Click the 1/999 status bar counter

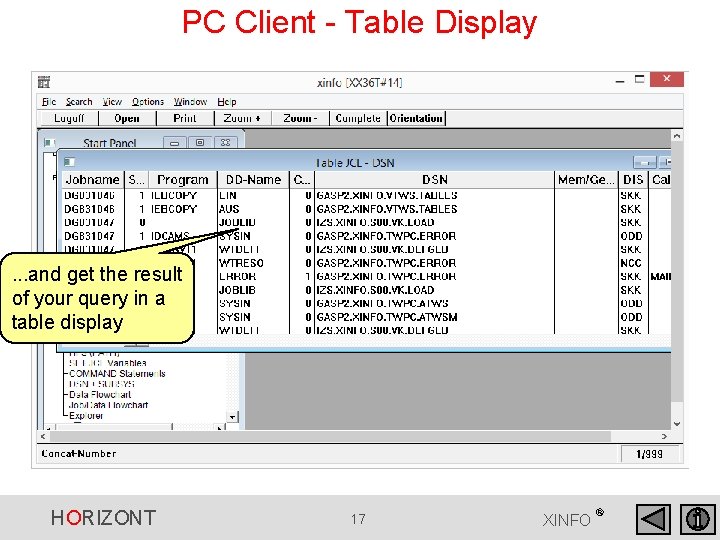pyautogui.click(x=649, y=454)
